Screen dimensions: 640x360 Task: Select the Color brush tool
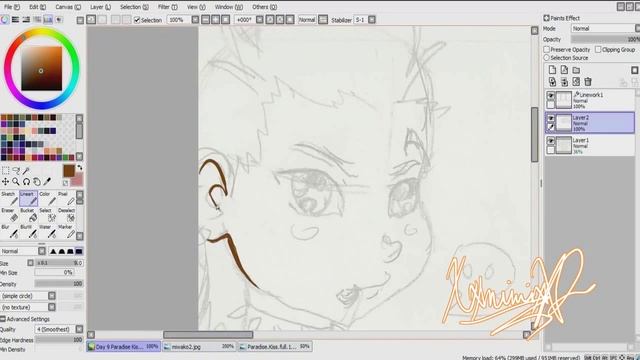pyautogui.click(x=47, y=198)
